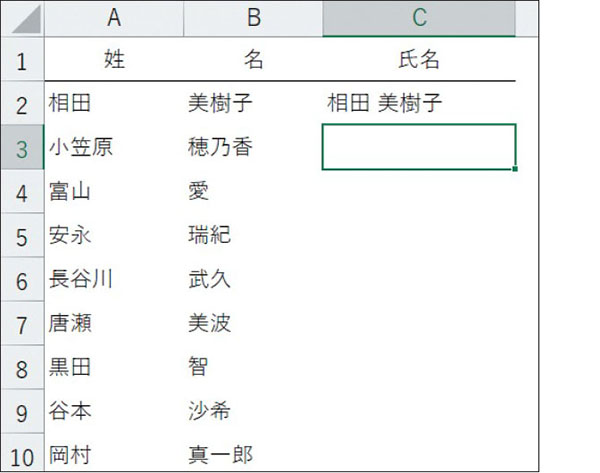Click cell containing 長谷川
Image resolution: width=600 pixels, height=473 pixels.
114,279
